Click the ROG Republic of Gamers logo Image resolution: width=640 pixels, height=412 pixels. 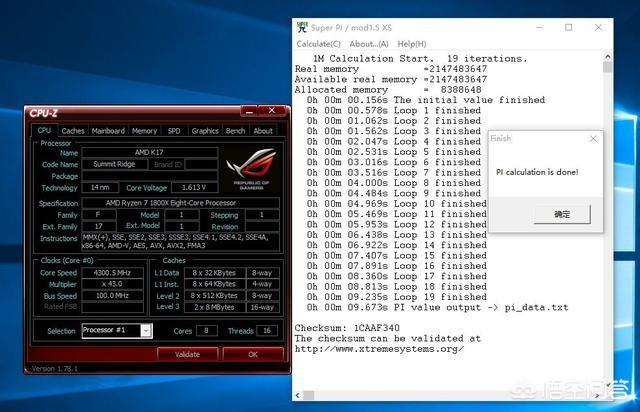252,168
